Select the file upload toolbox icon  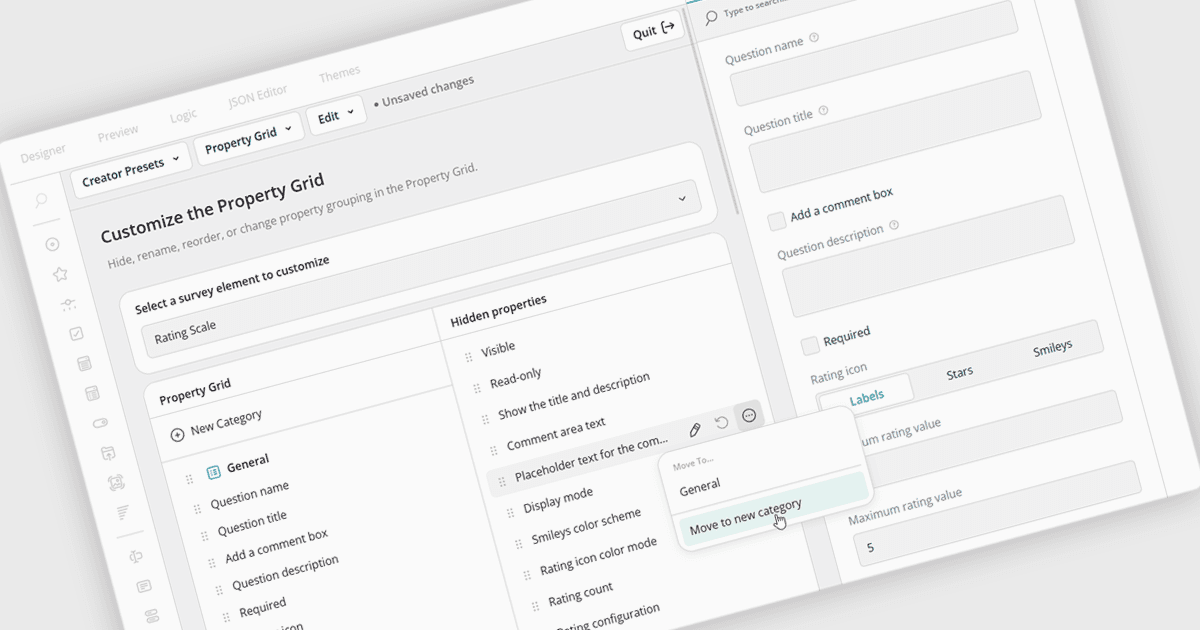pyautogui.click(x=107, y=453)
